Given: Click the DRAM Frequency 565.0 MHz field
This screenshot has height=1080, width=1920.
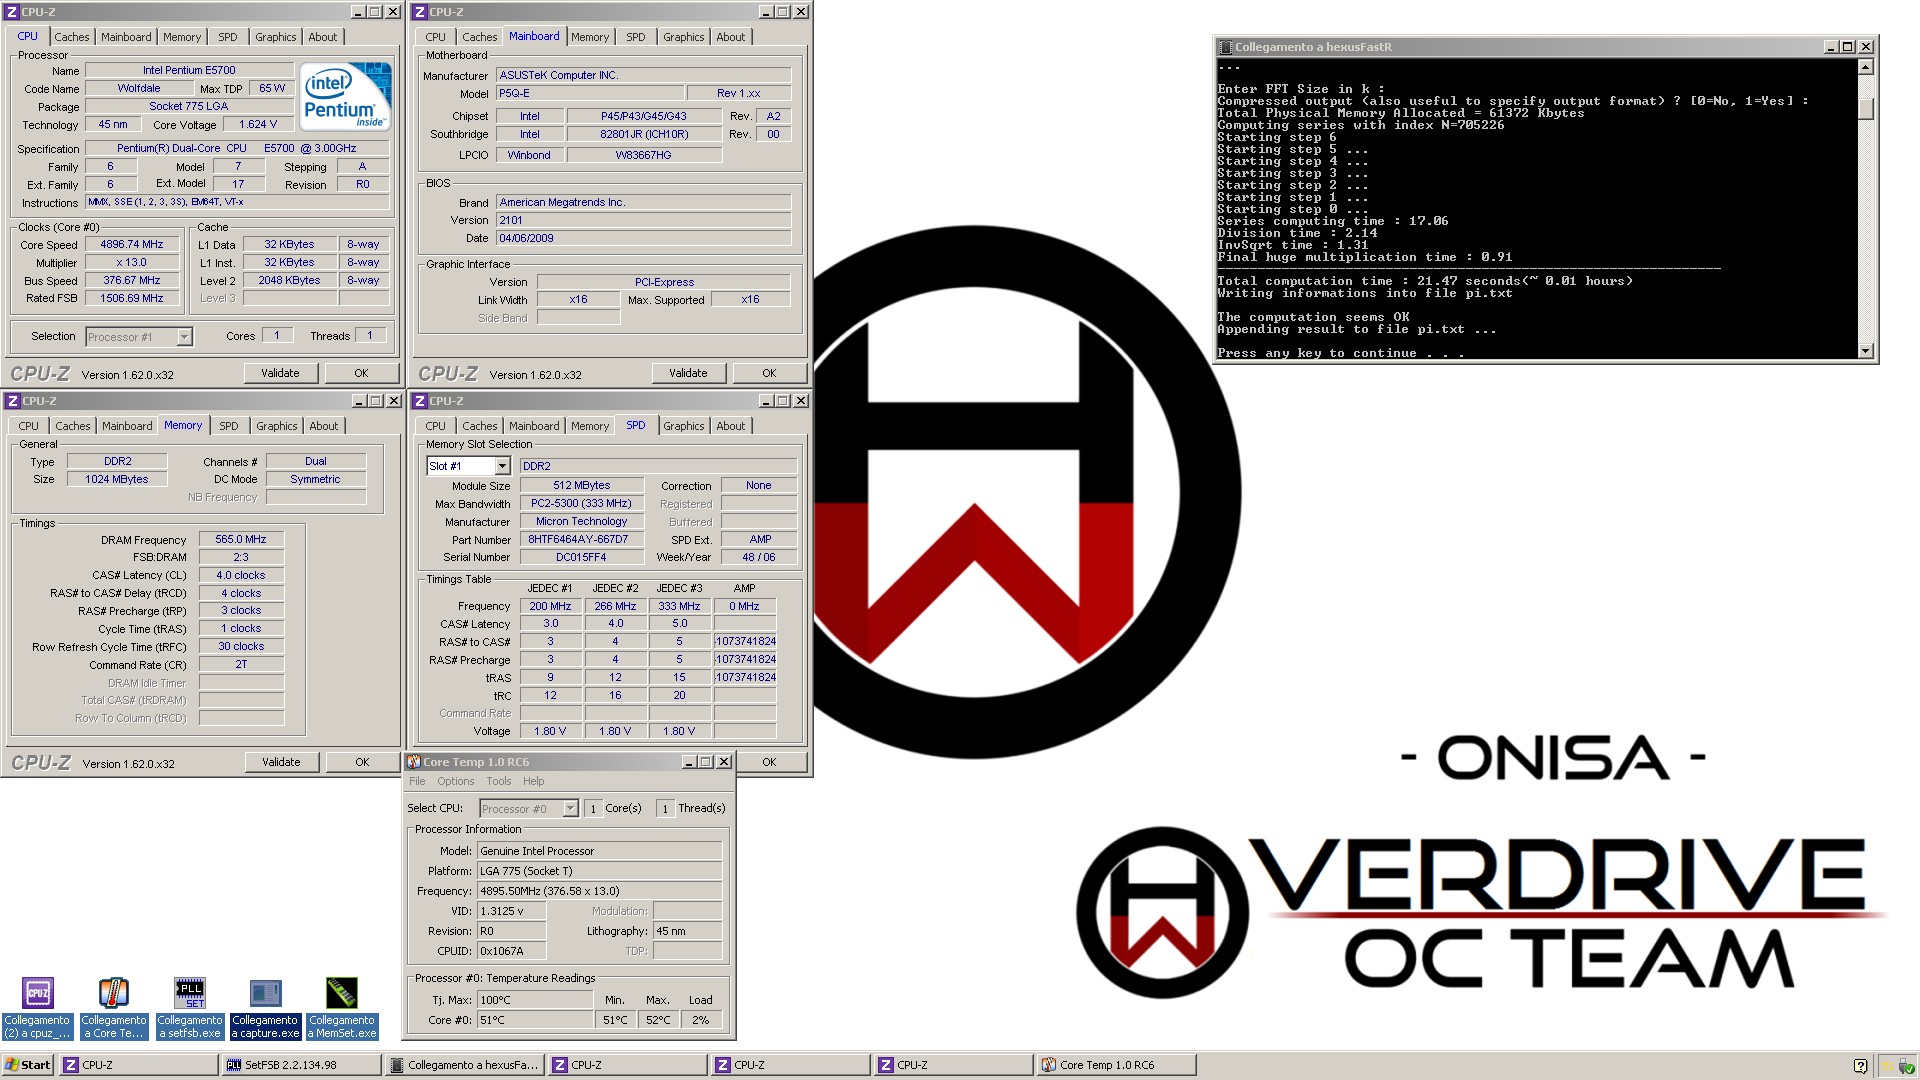Looking at the screenshot, I should (x=241, y=540).
